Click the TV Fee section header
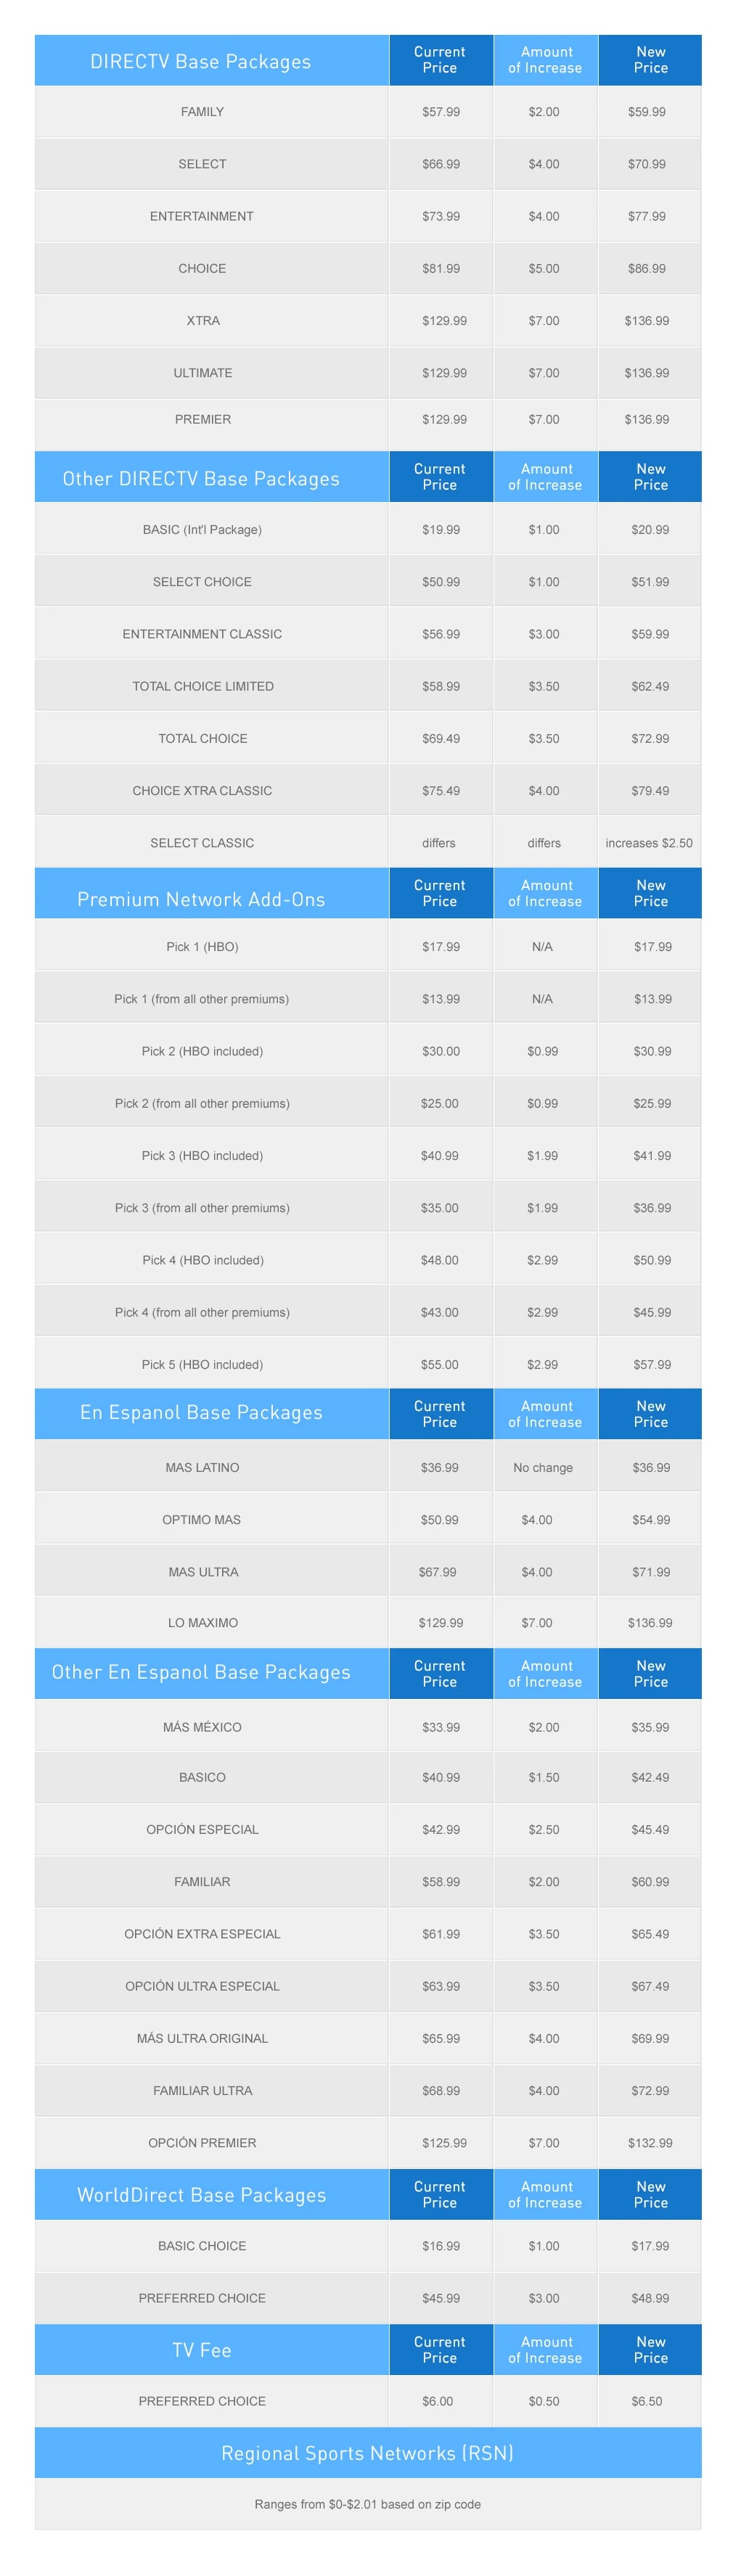This screenshot has width=741, height=2576. (x=202, y=2350)
